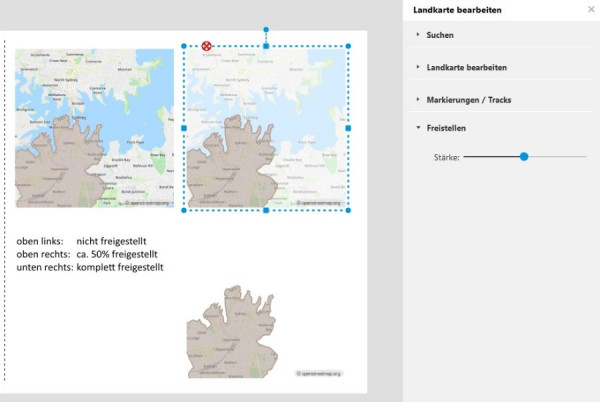Click bottom-left corner handle of selected map
This screenshot has width=600, height=402.
point(184,210)
